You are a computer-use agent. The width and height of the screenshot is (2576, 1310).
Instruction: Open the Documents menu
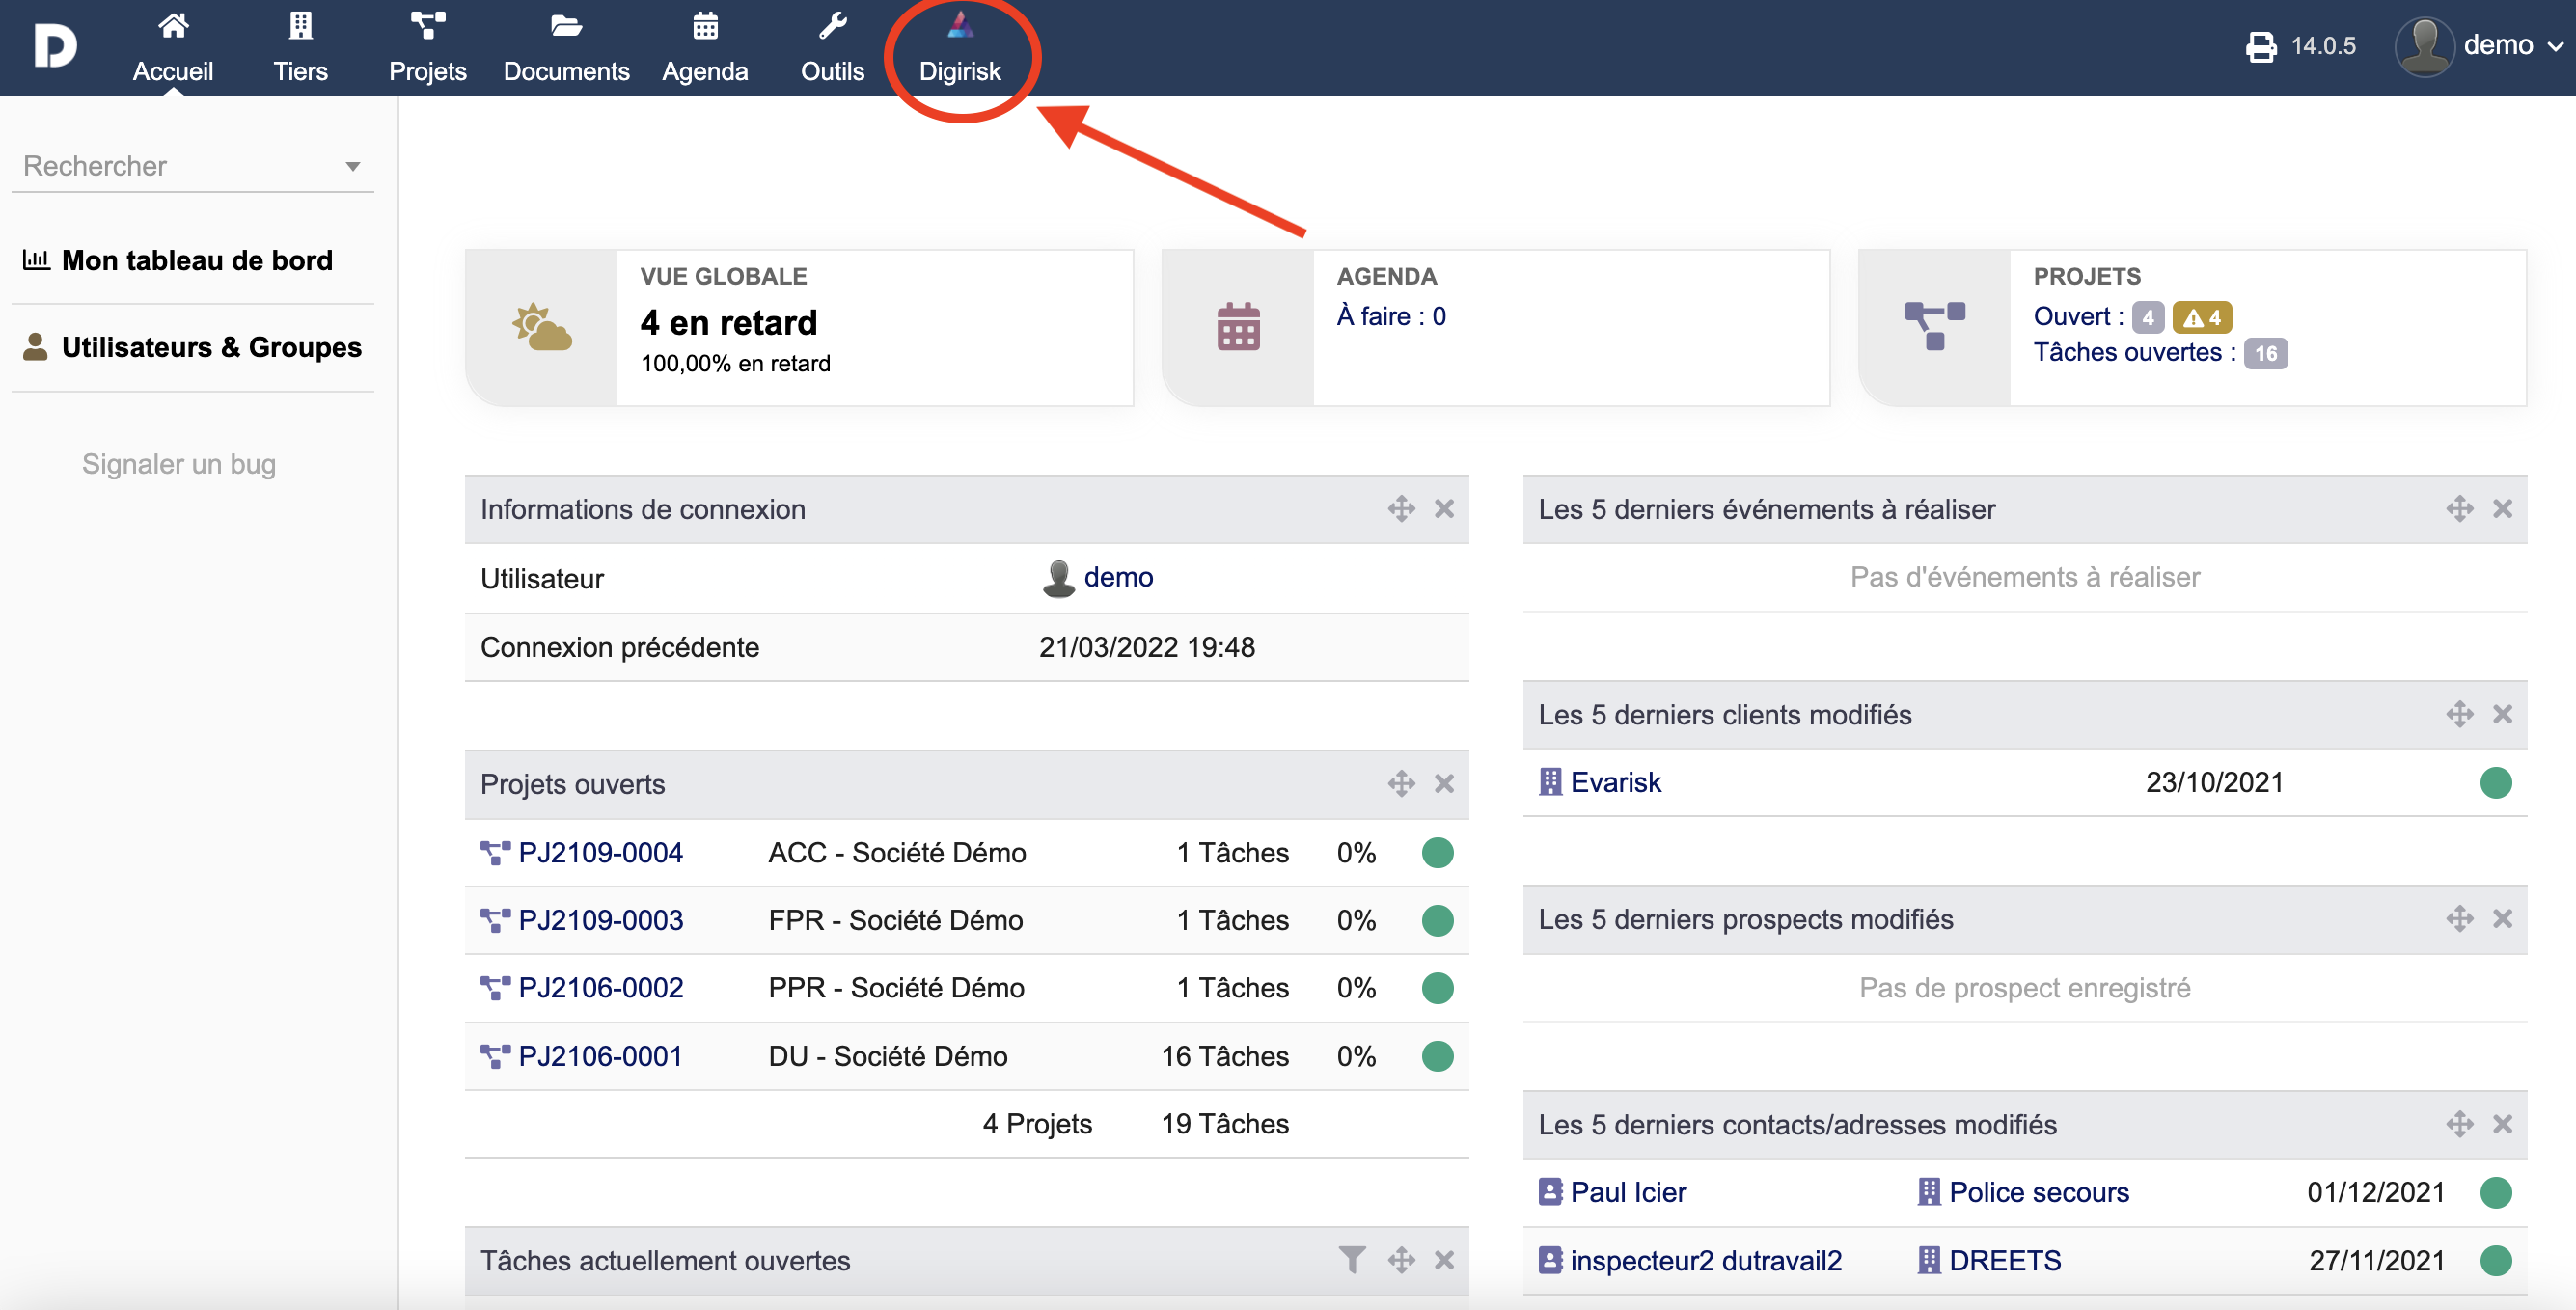[x=566, y=48]
